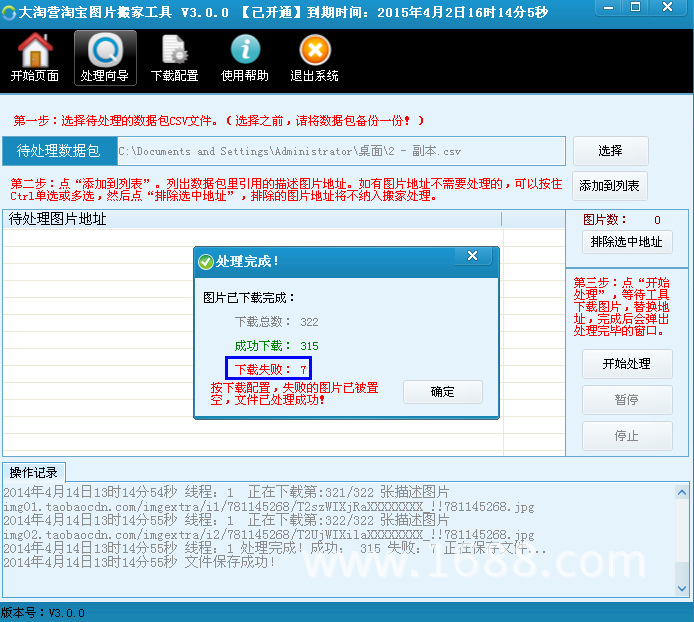694x622 pixels.
Task: Confirm dialog with 确定 button
Action: pos(443,392)
